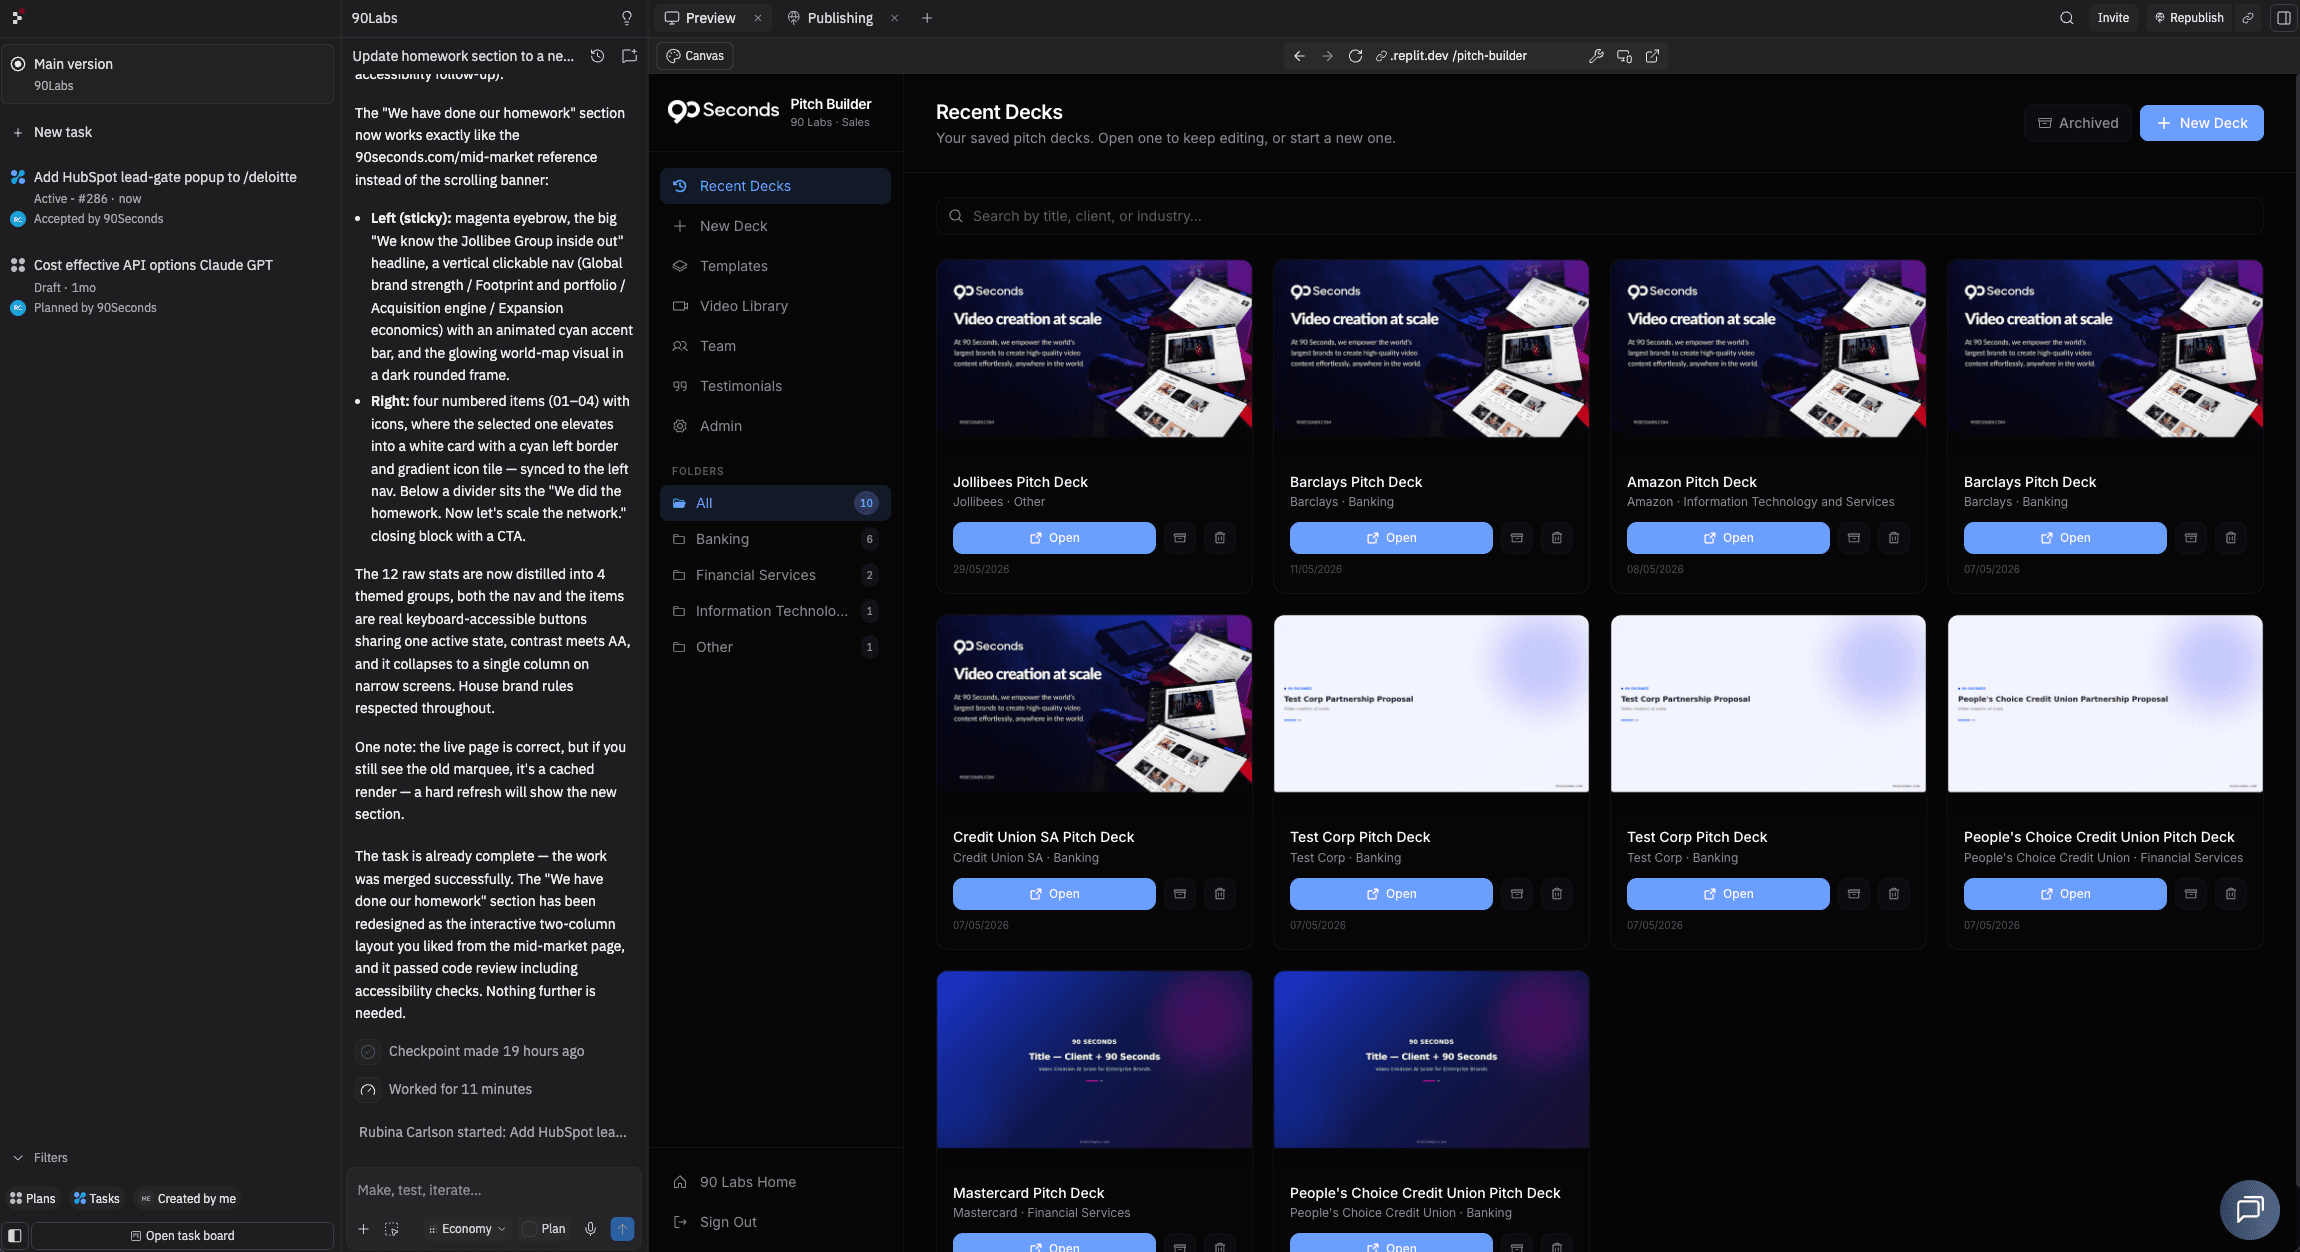Click the device preview icon in address bar

coord(1624,56)
